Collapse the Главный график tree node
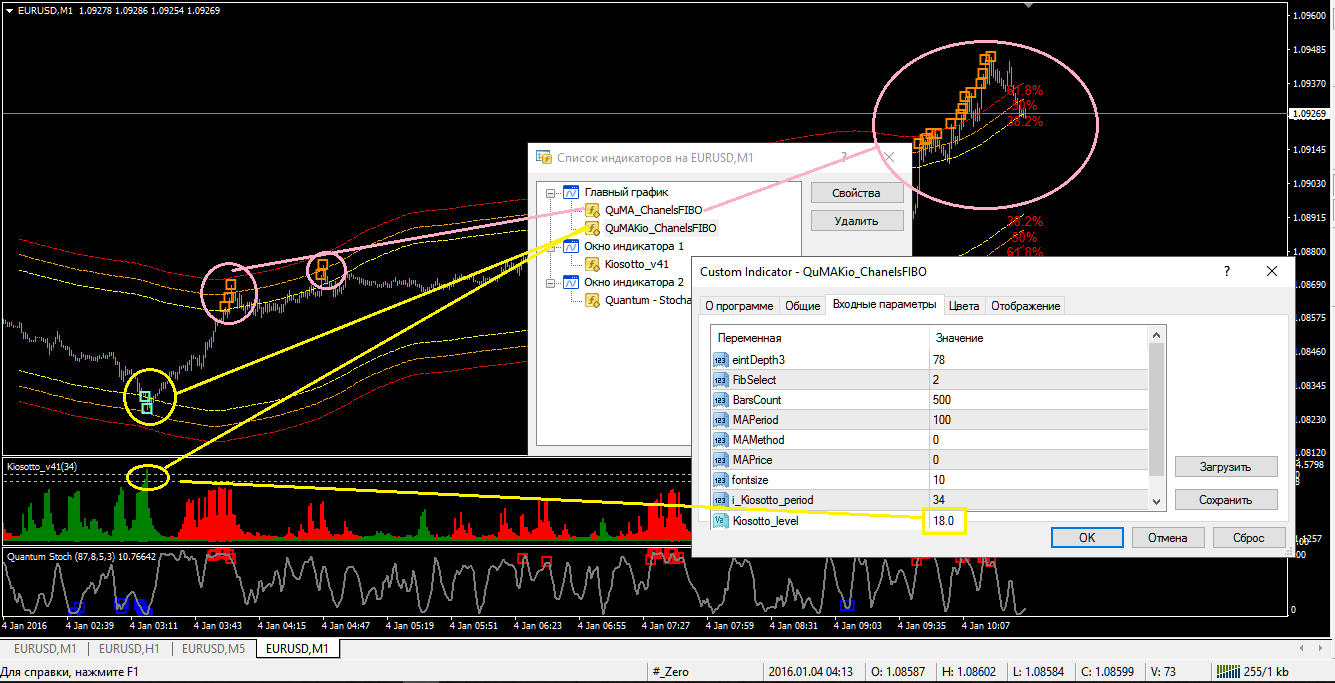The height and width of the screenshot is (683, 1335). click(x=550, y=192)
